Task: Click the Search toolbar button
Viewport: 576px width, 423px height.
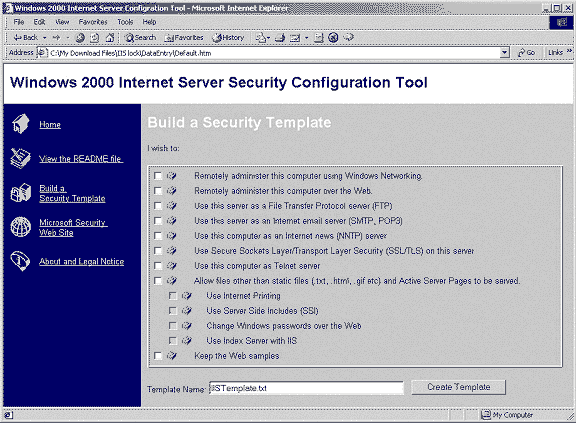Action: click(x=140, y=37)
